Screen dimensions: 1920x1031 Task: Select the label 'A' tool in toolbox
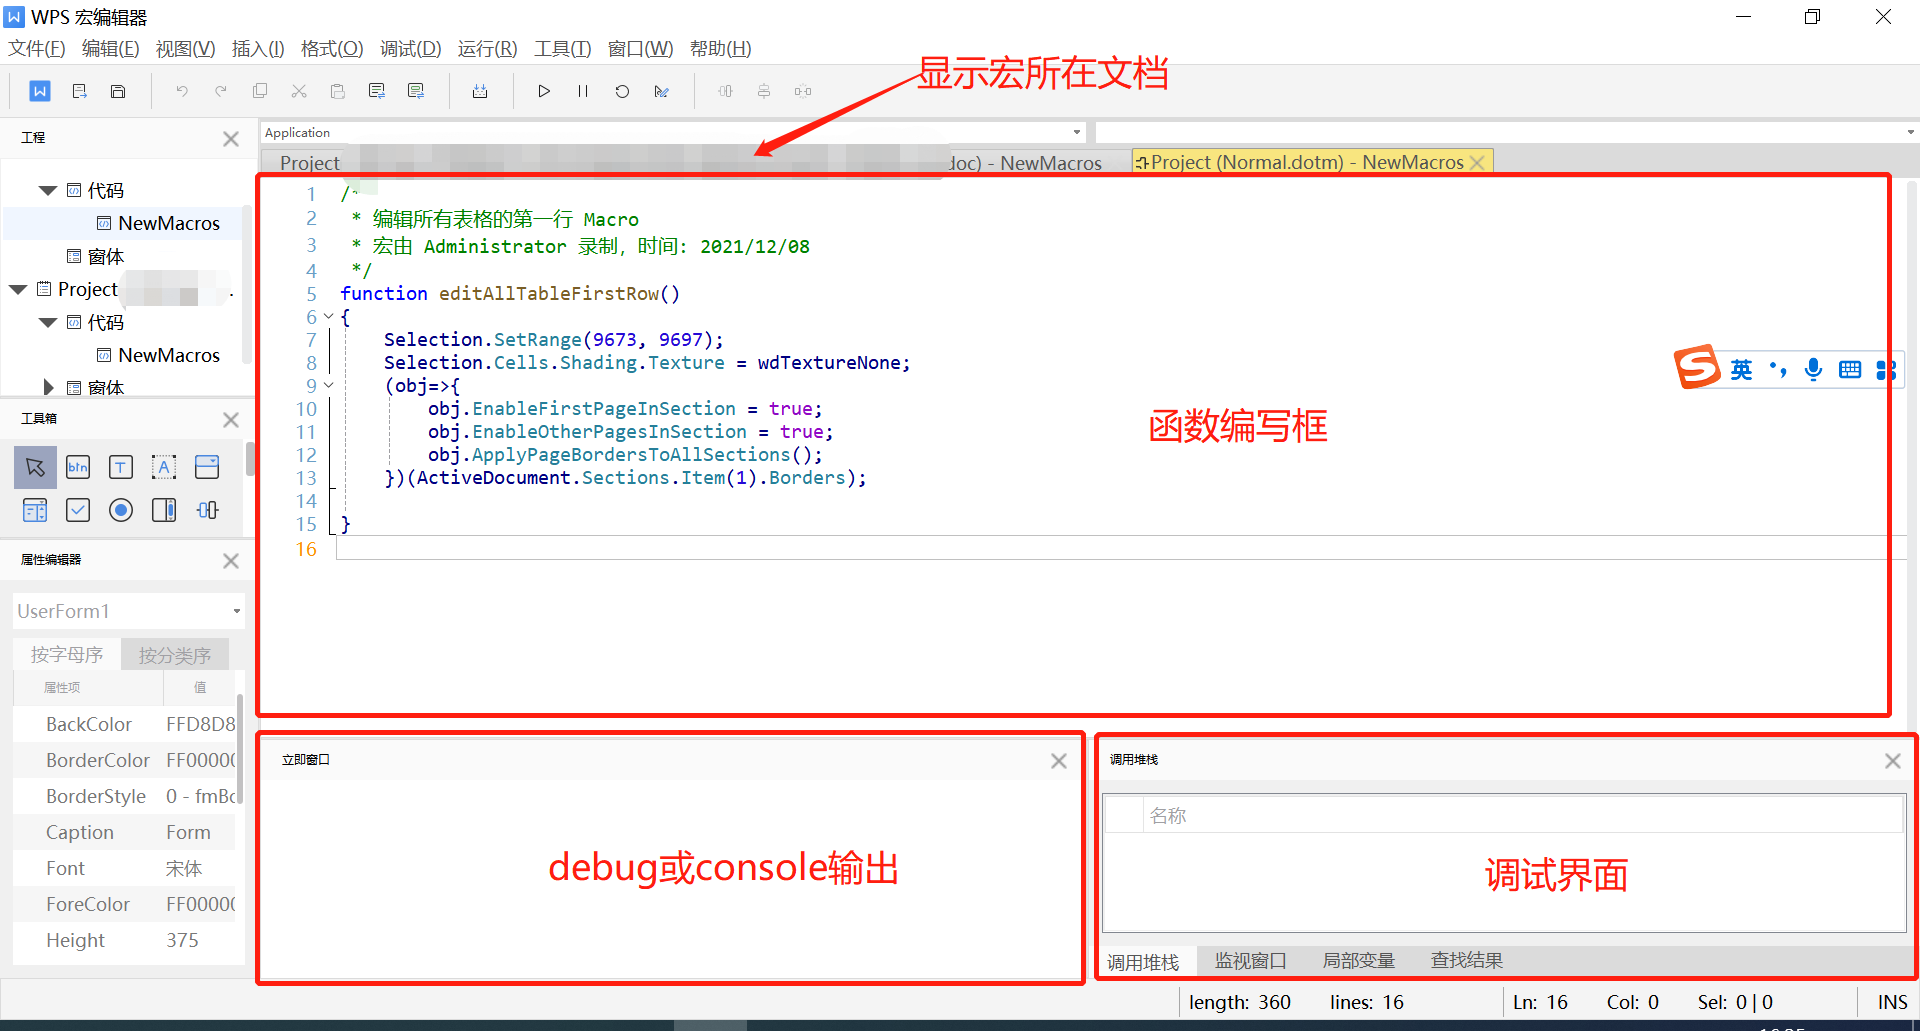tap(164, 467)
